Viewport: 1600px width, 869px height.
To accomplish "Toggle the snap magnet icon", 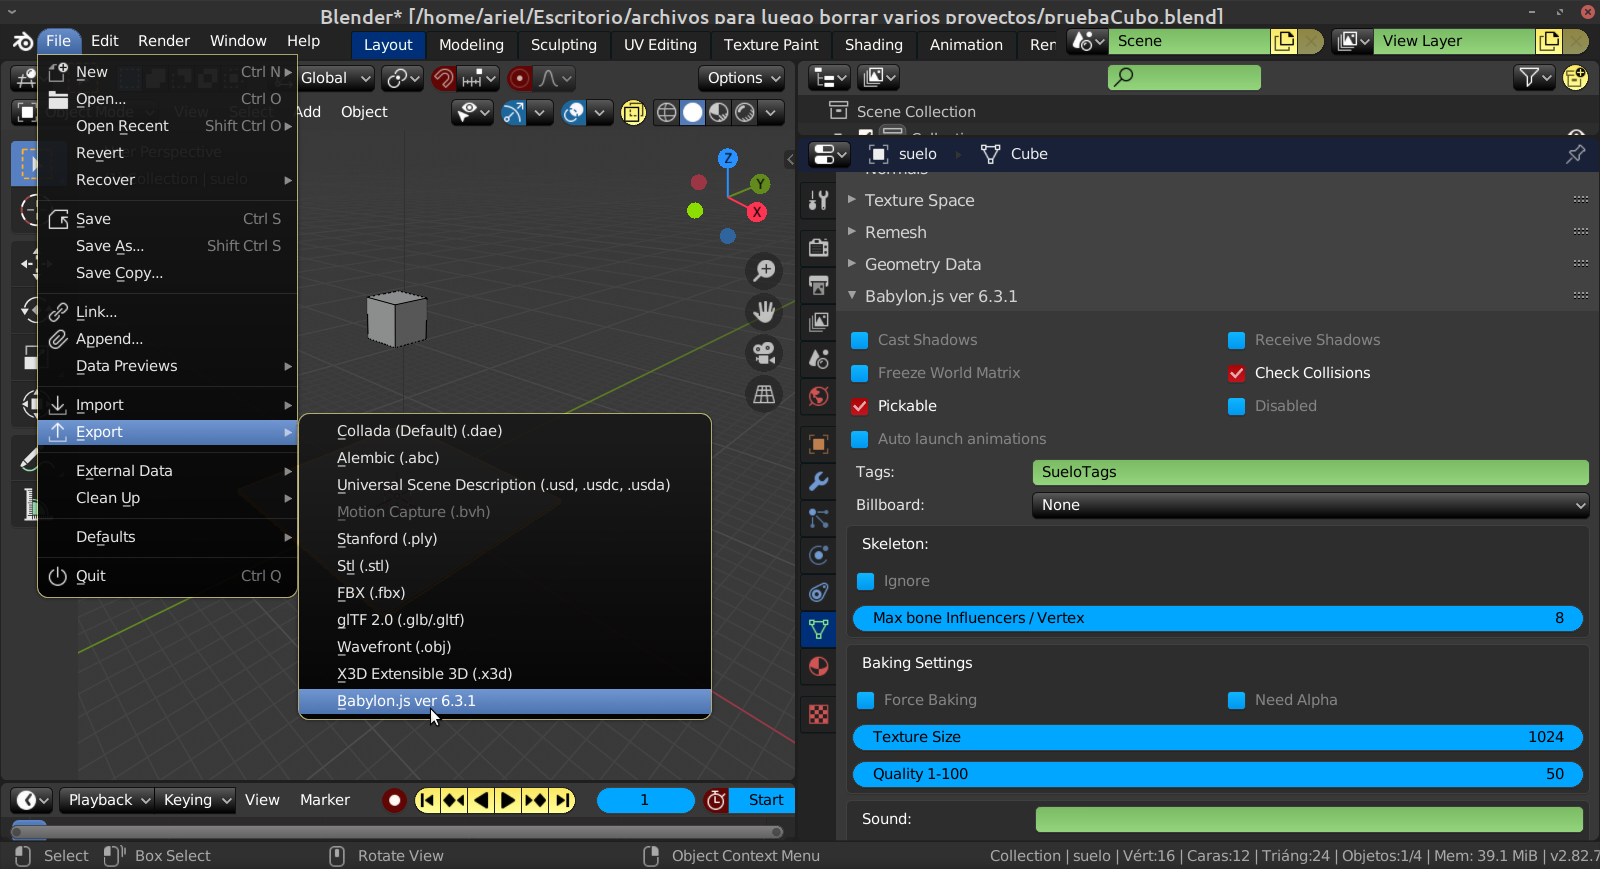I will pyautogui.click(x=443, y=78).
